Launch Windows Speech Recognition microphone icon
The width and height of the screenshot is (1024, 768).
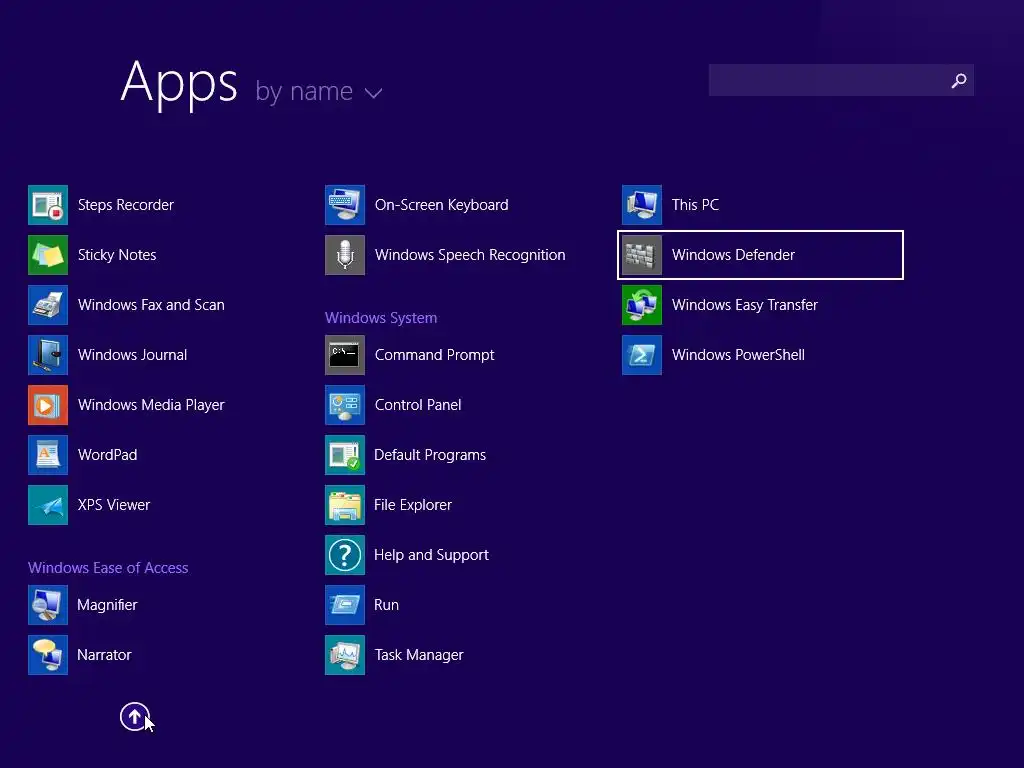pyautogui.click(x=345, y=255)
